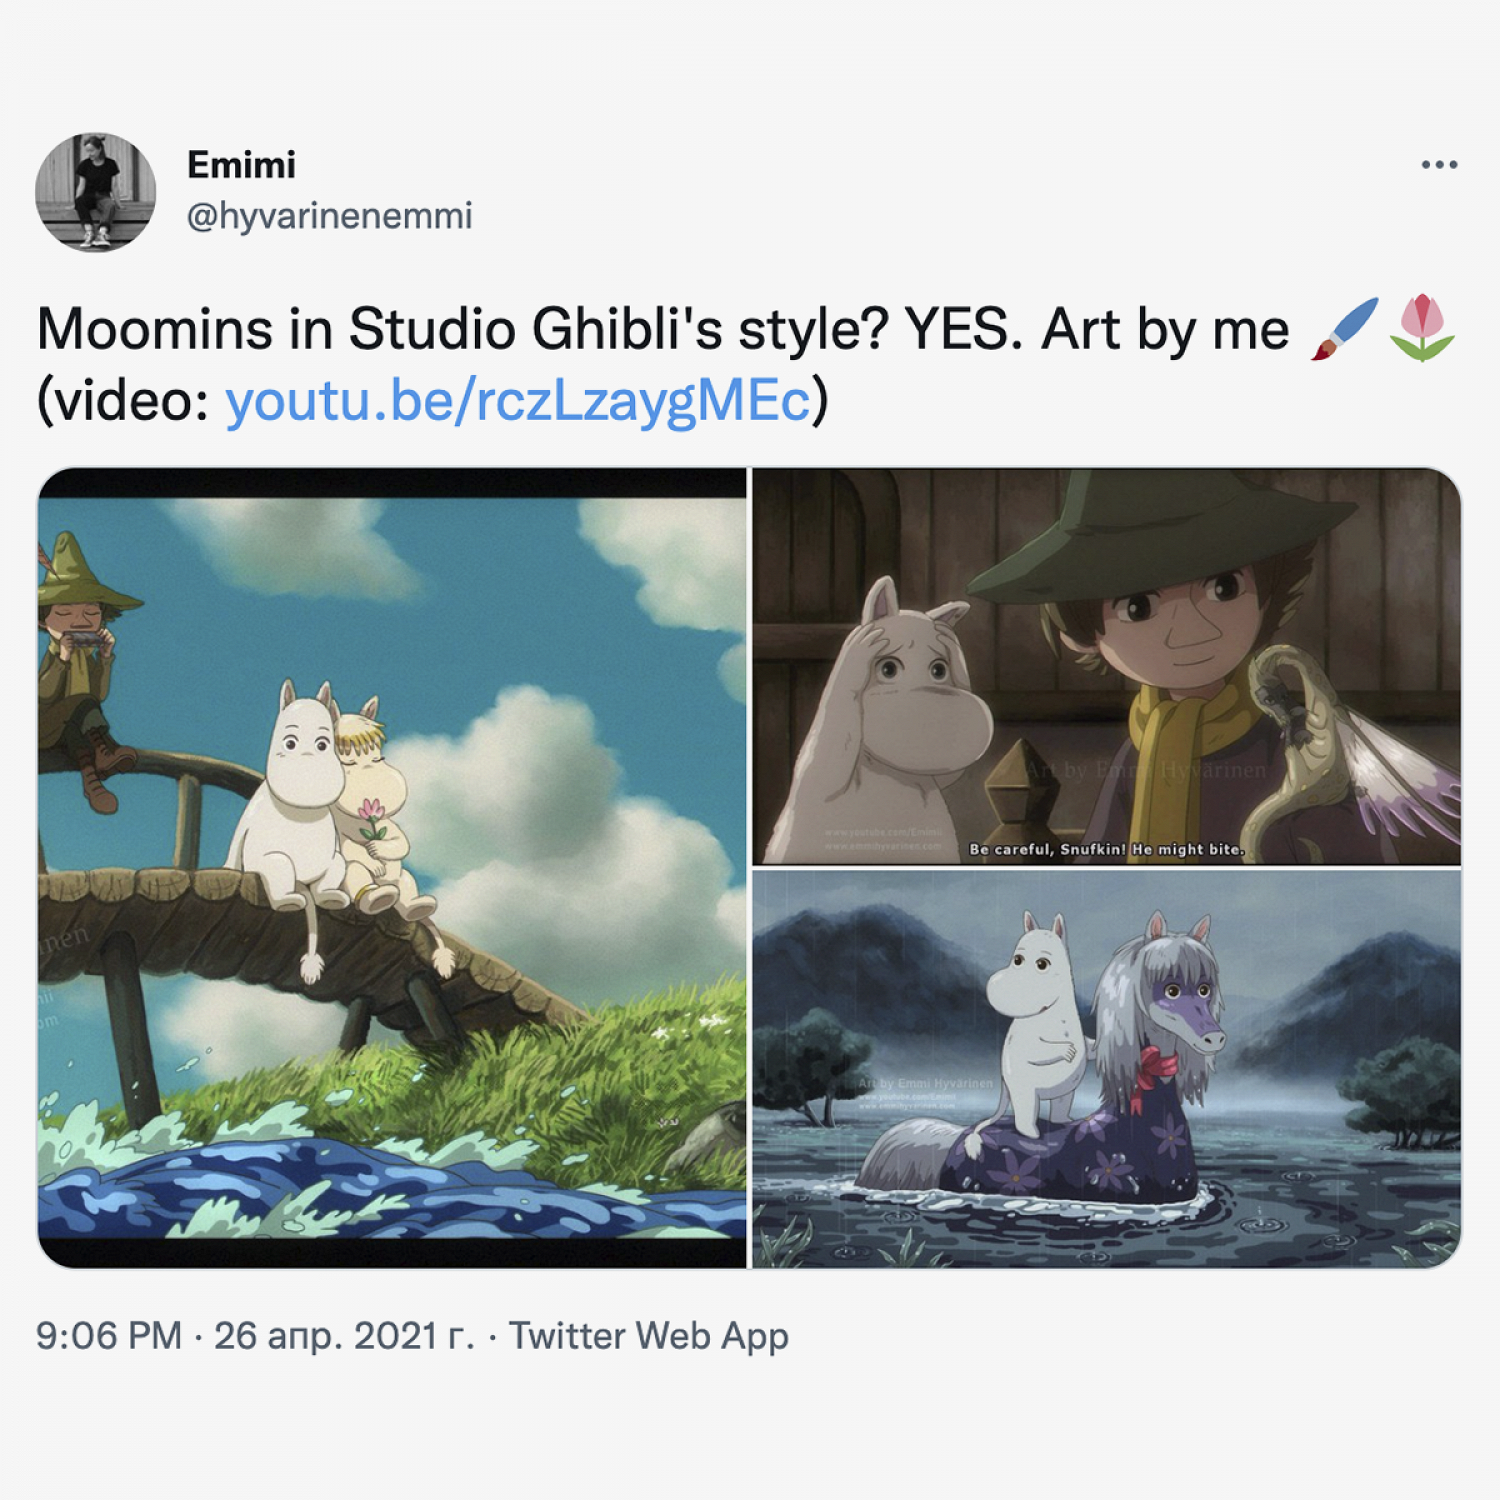The image size is (1500, 1500).
Task: Click the paintbrush emoji in the tweet
Action: [x=1345, y=329]
